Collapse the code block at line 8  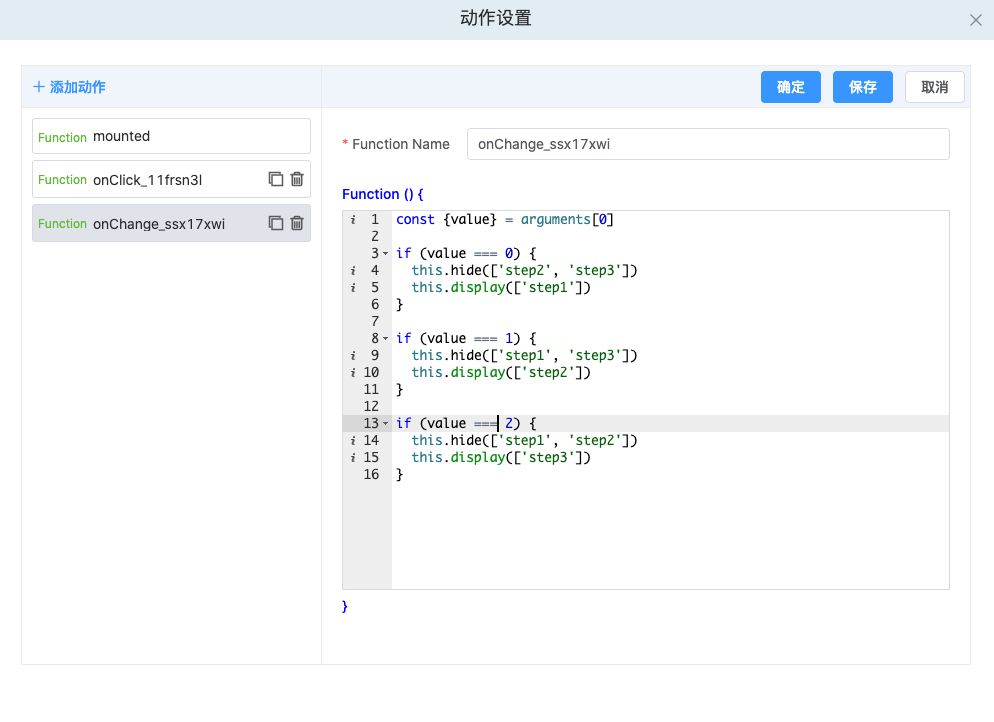tap(385, 338)
